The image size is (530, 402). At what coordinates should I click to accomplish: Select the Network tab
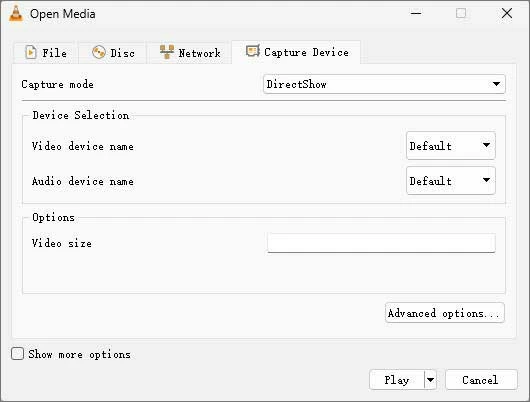click(190, 53)
